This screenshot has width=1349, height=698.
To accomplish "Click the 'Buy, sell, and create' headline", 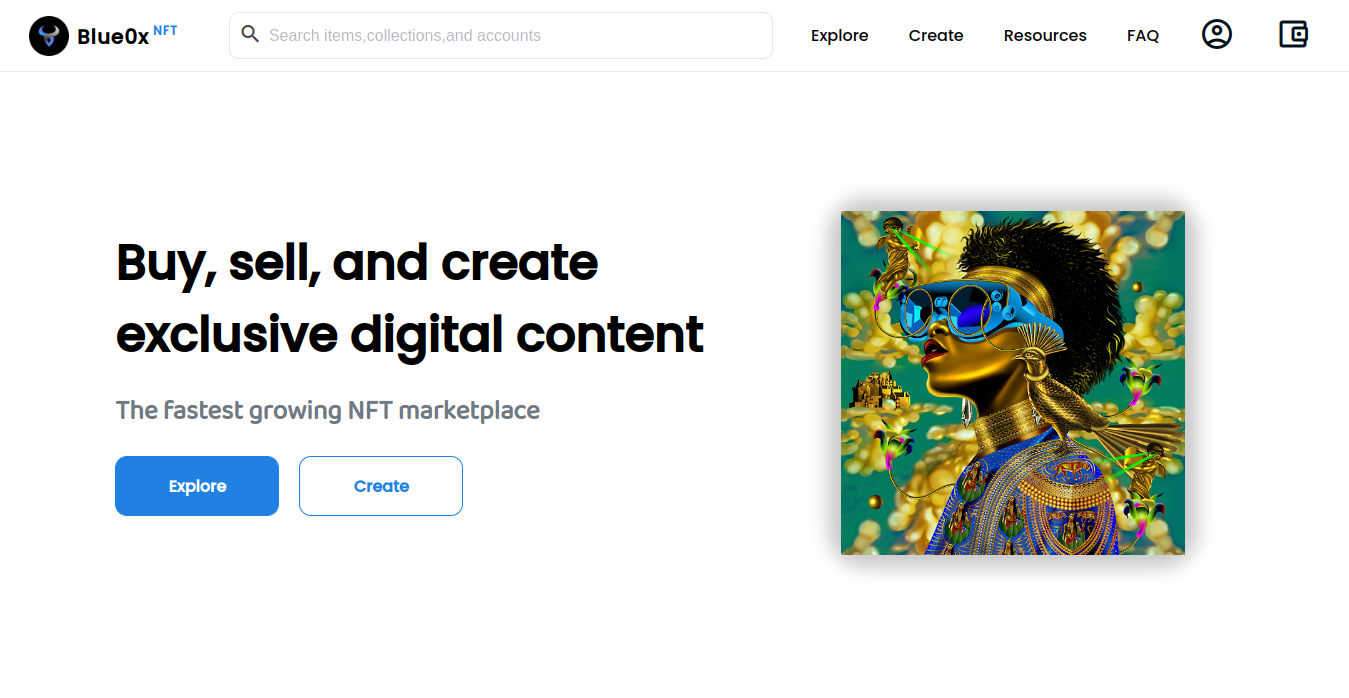I will (x=357, y=262).
